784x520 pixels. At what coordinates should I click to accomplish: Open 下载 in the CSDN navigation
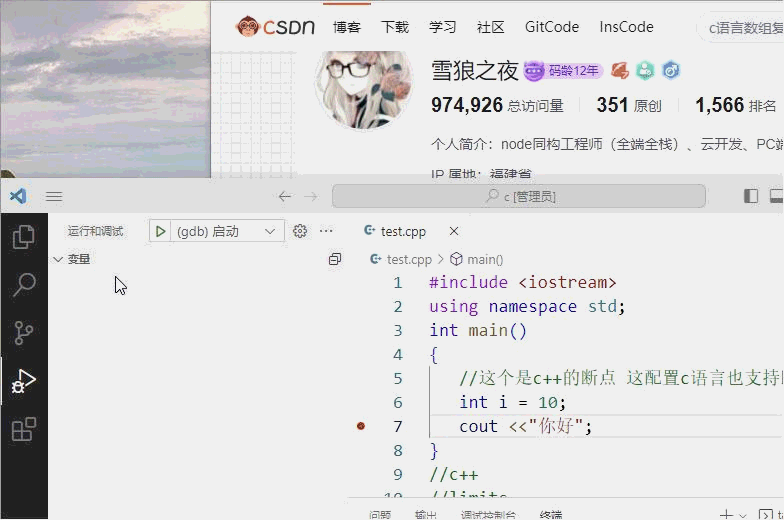click(x=395, y=27)
